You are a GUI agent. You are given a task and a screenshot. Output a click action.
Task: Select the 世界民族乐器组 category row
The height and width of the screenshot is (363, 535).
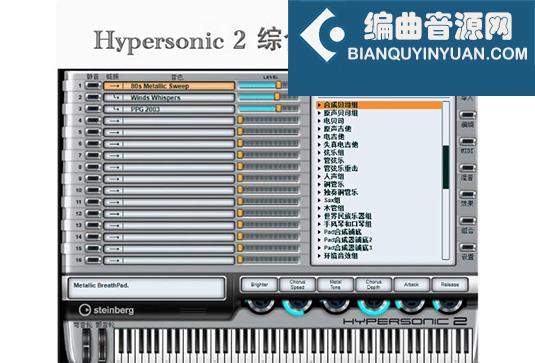[x=379, y=216]
